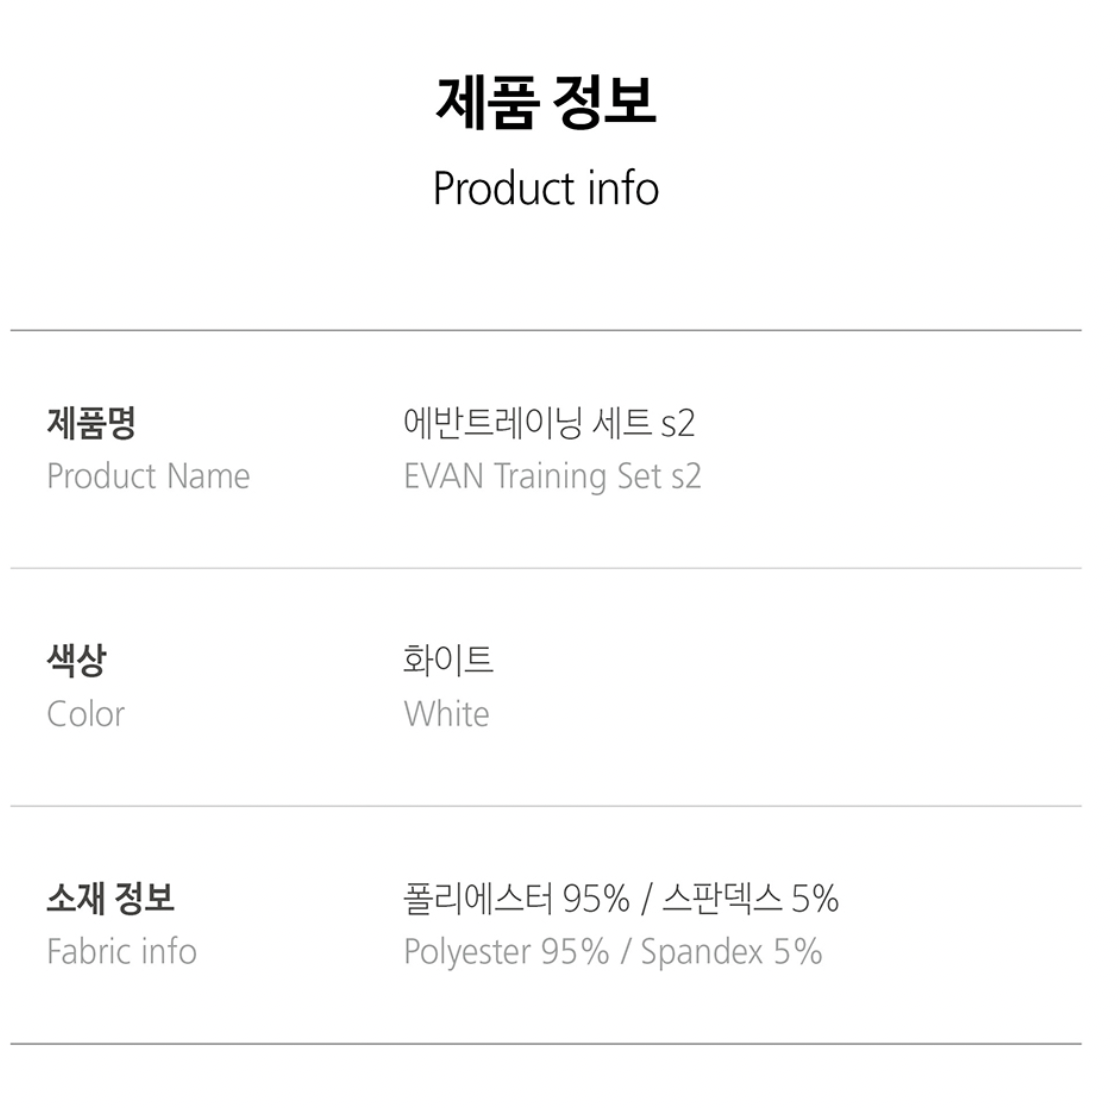The image size is (1120, 1108).
Task: Click the 소재 정보 label
Action: [x=110, y=898]
